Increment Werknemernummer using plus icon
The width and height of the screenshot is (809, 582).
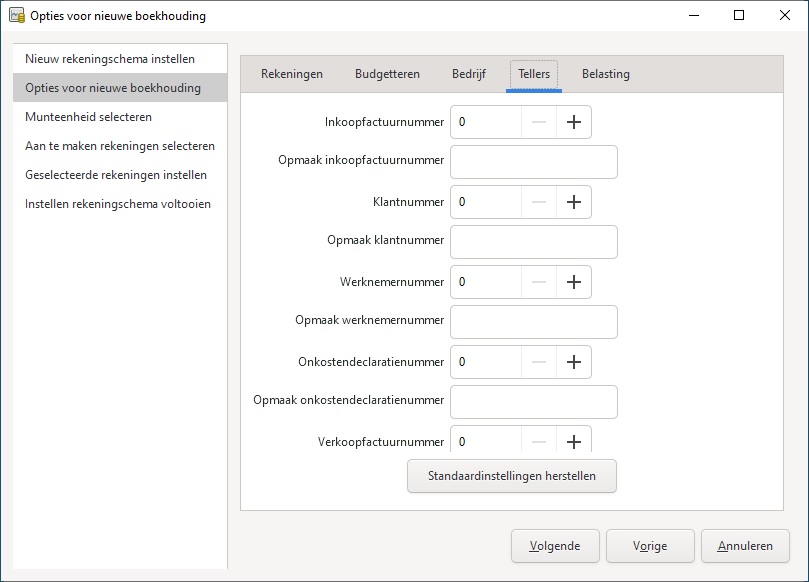[573, 282]
